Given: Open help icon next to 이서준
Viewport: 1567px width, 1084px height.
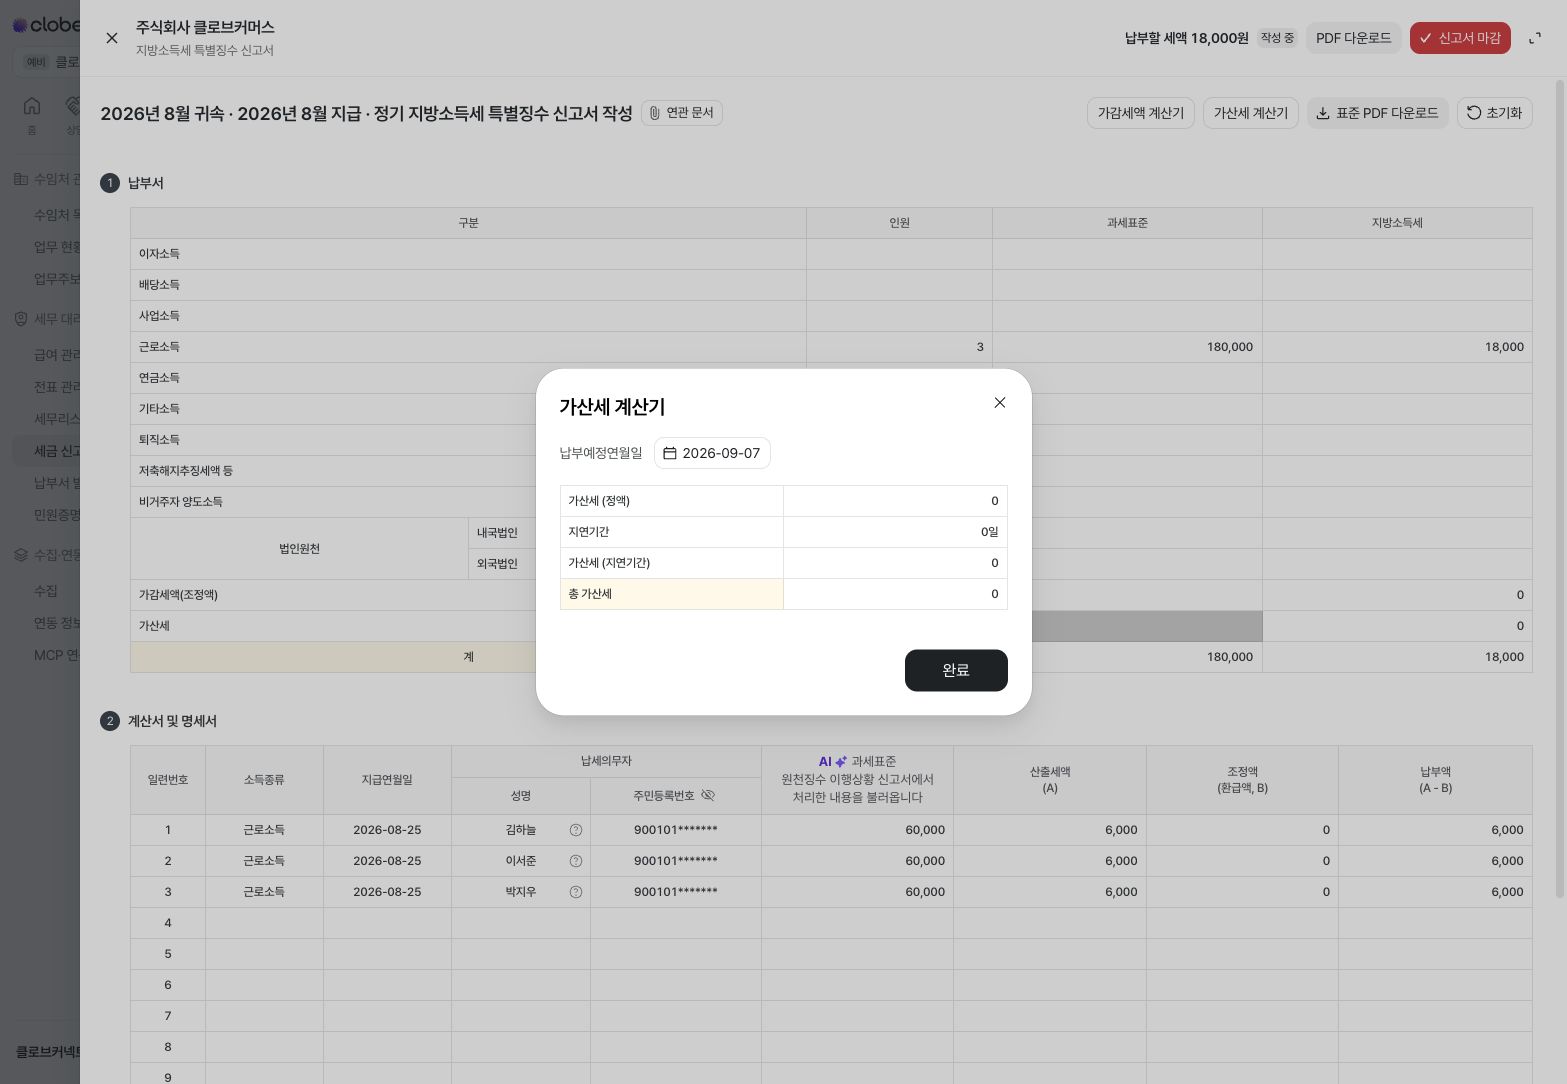Looking at the screenshot, I should [x=576, y=861].
